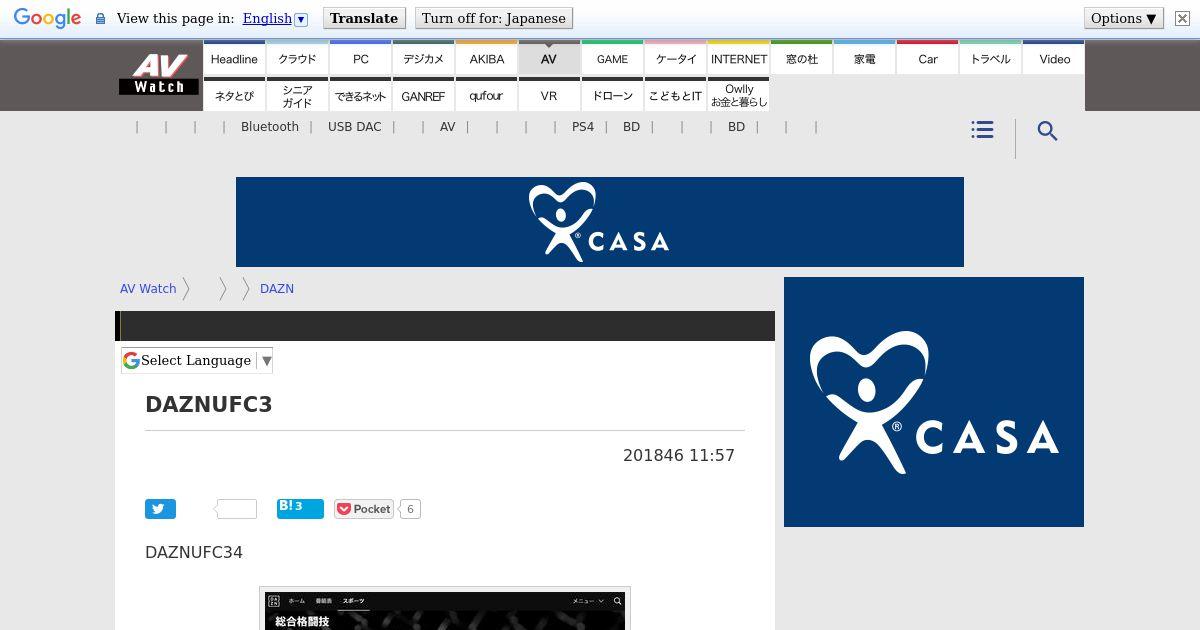
Task: Open the article screenshot thumbnail
Action: pyautogui.click(x=445, y=609)
